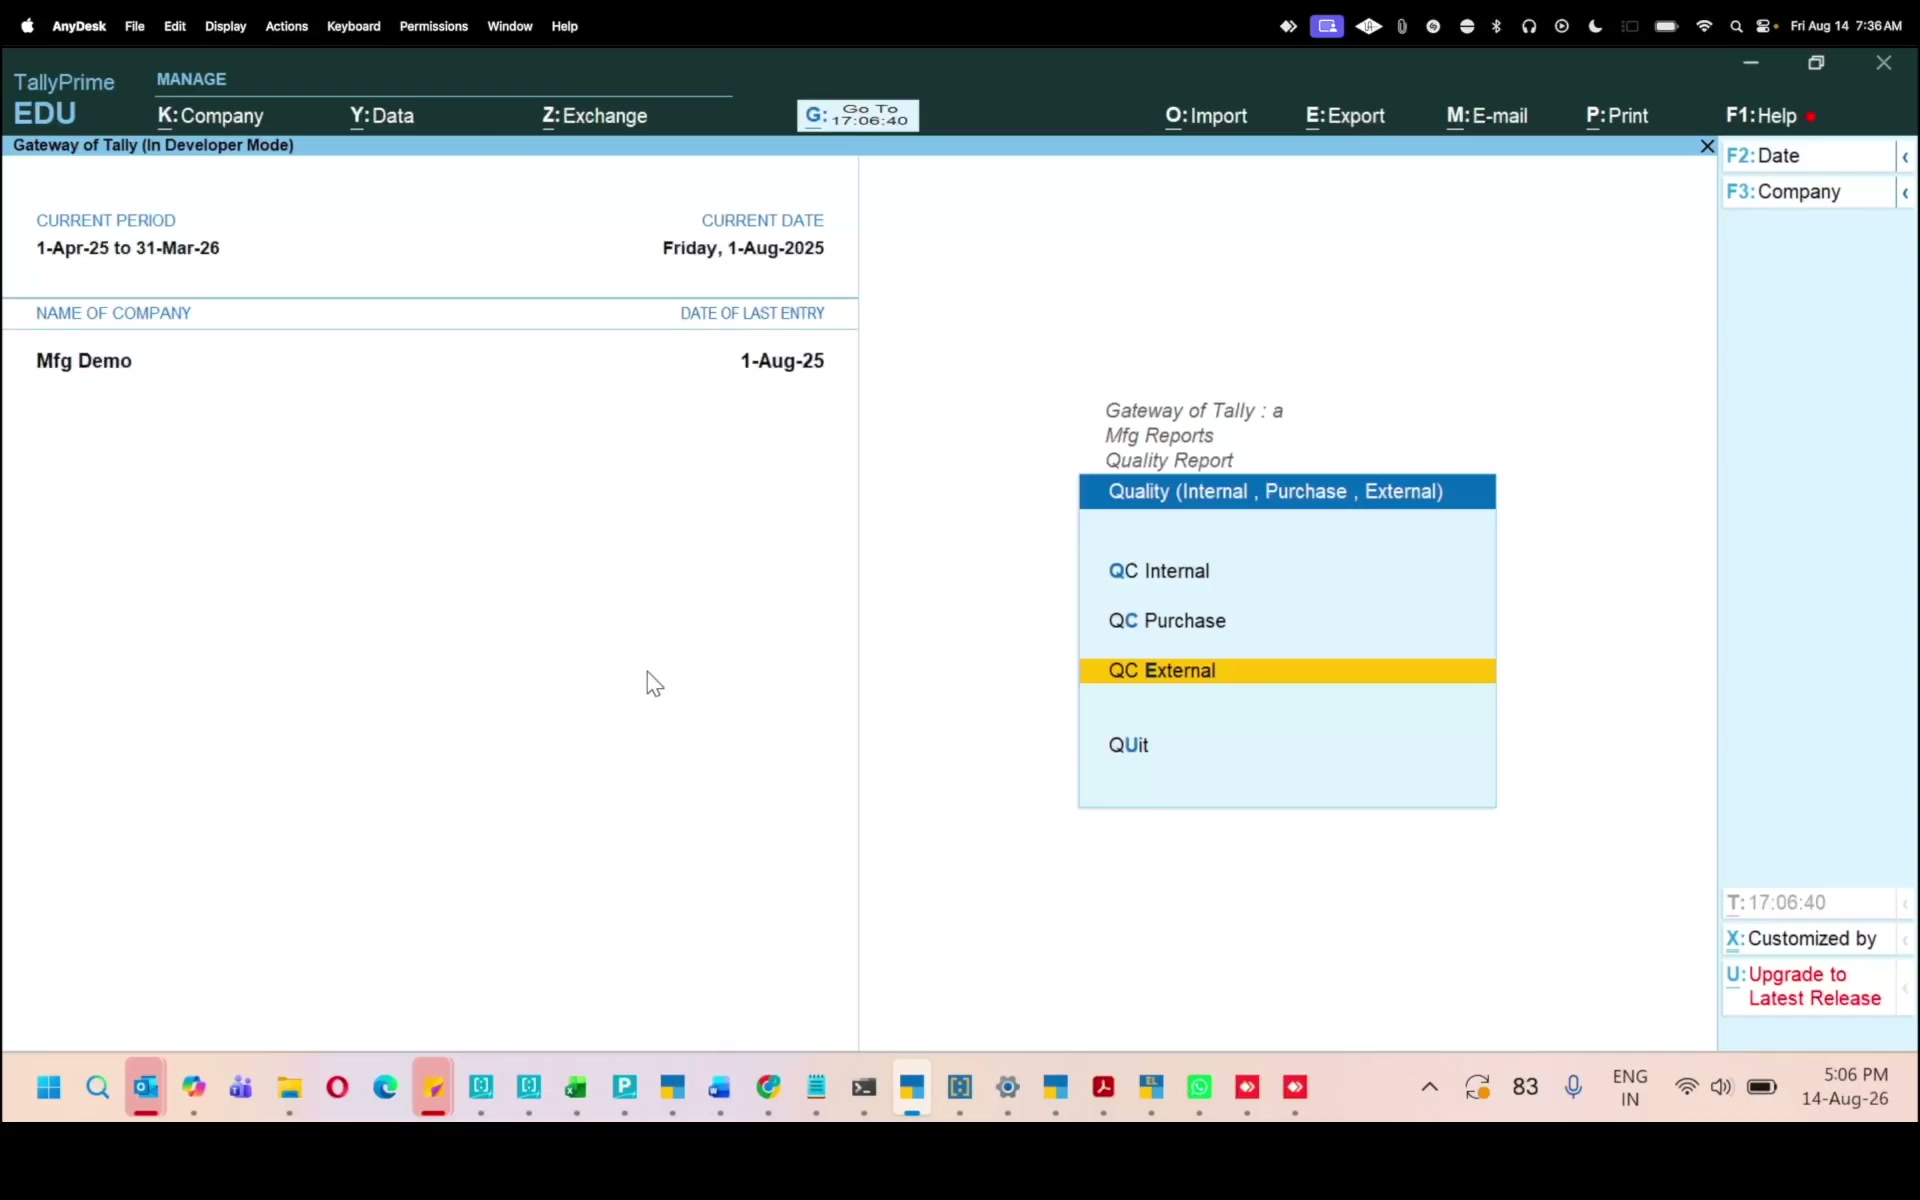
Task: Open Excel from the taskbar
Action: (x=576, y=1087)
